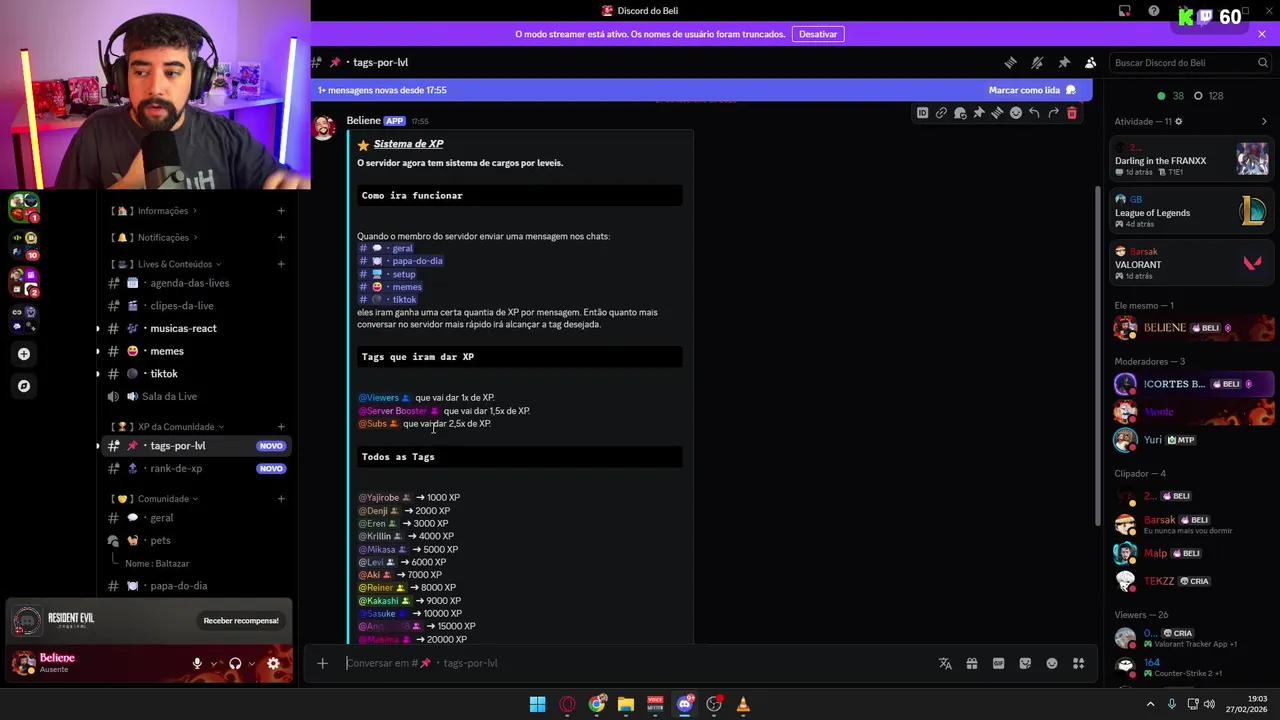The height and width of the screenshot is (720, 1280).
Task: Pin the message from hover toolbar
Action: 978,113
